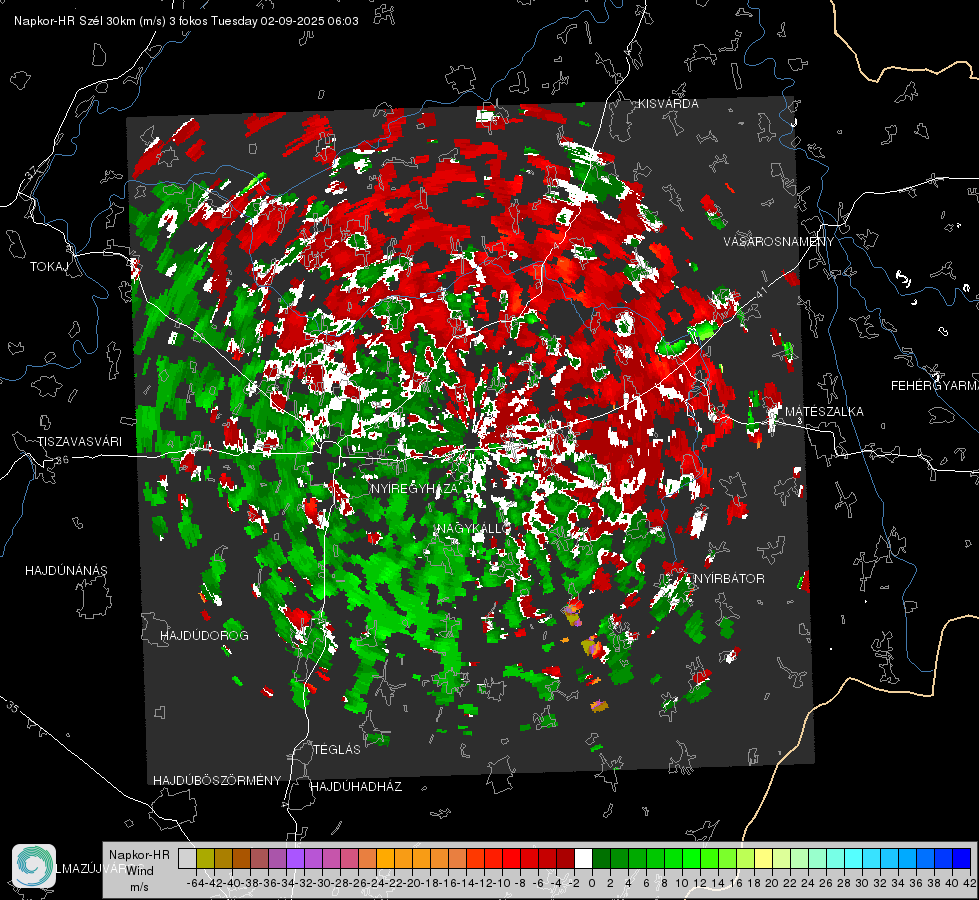The height and width of the screenshot is (900, 979).
Task: Click the TISZAVASVÁRI label
Action: (x=79, y=442)
